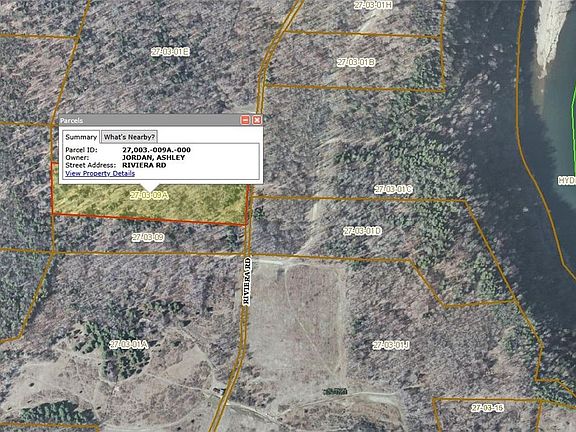
Task: Select the parcel ID 27,003.-009A.-000 text
Action: tap(156, 150)
